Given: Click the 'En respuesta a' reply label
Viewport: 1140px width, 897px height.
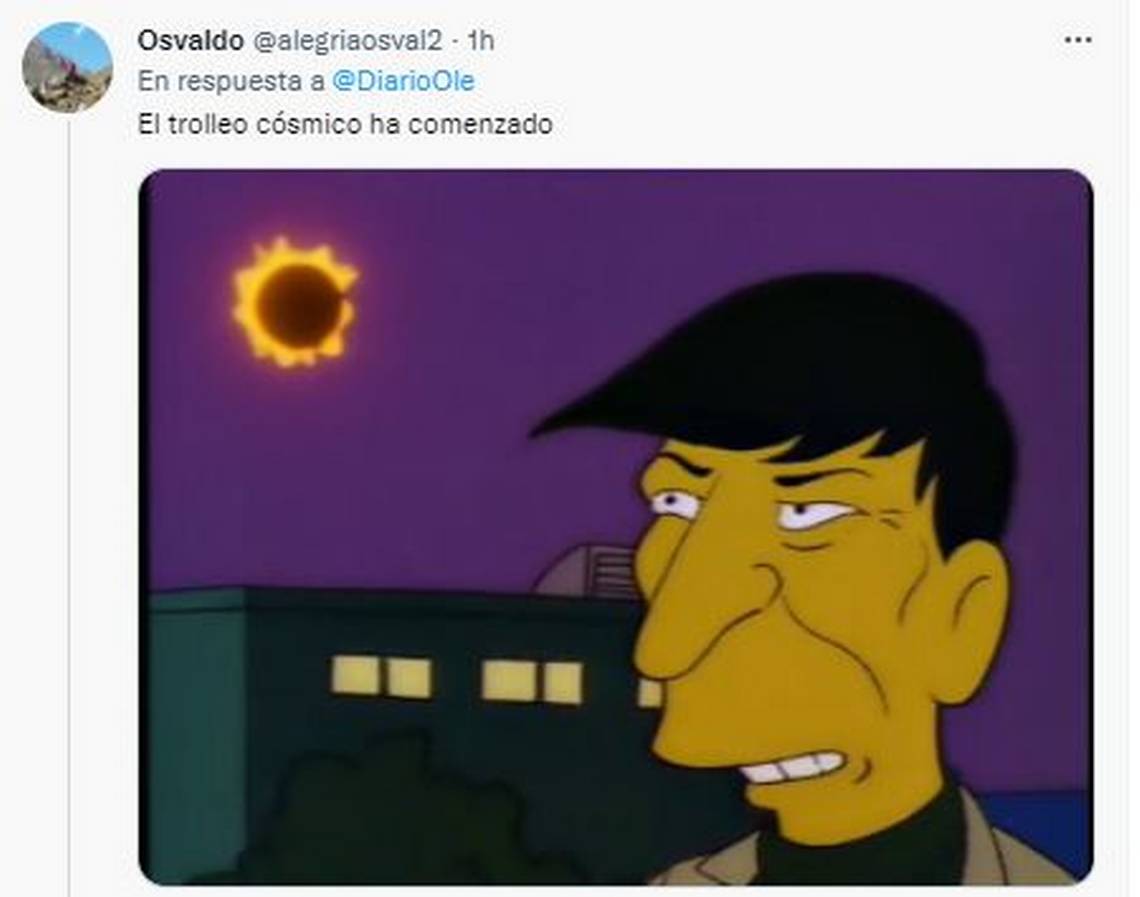Looking at the screenshot, I should click(231, 81).
